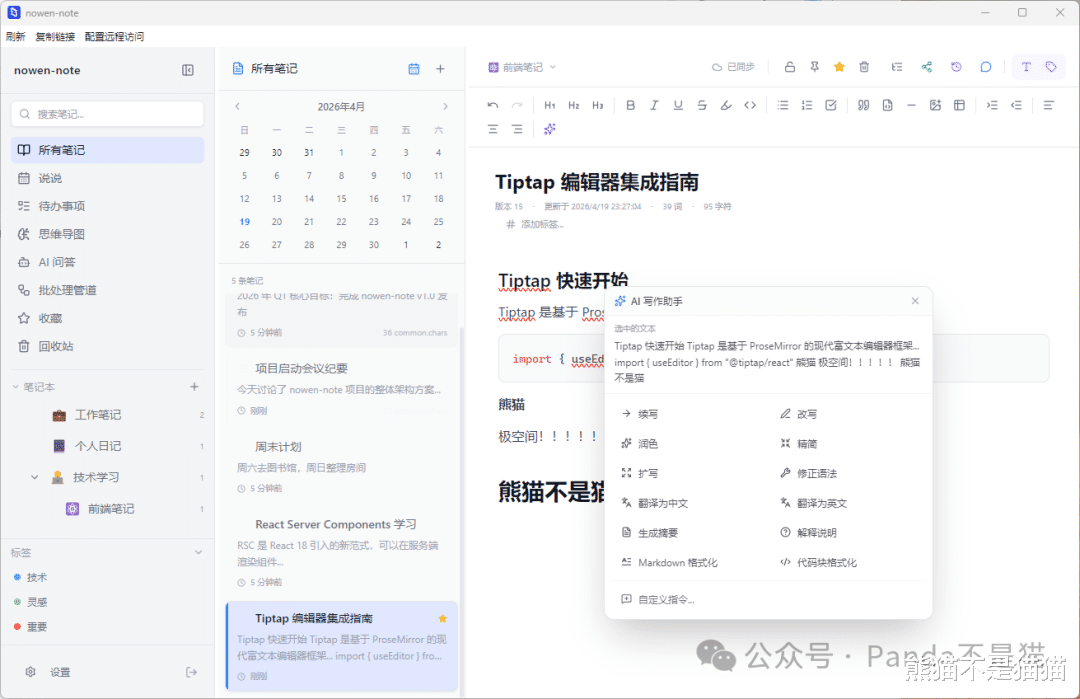Viewport: 1080px width, 699px height.
Task: Collapse the 技术学习 notebook tree
Action: coord(34,477)
